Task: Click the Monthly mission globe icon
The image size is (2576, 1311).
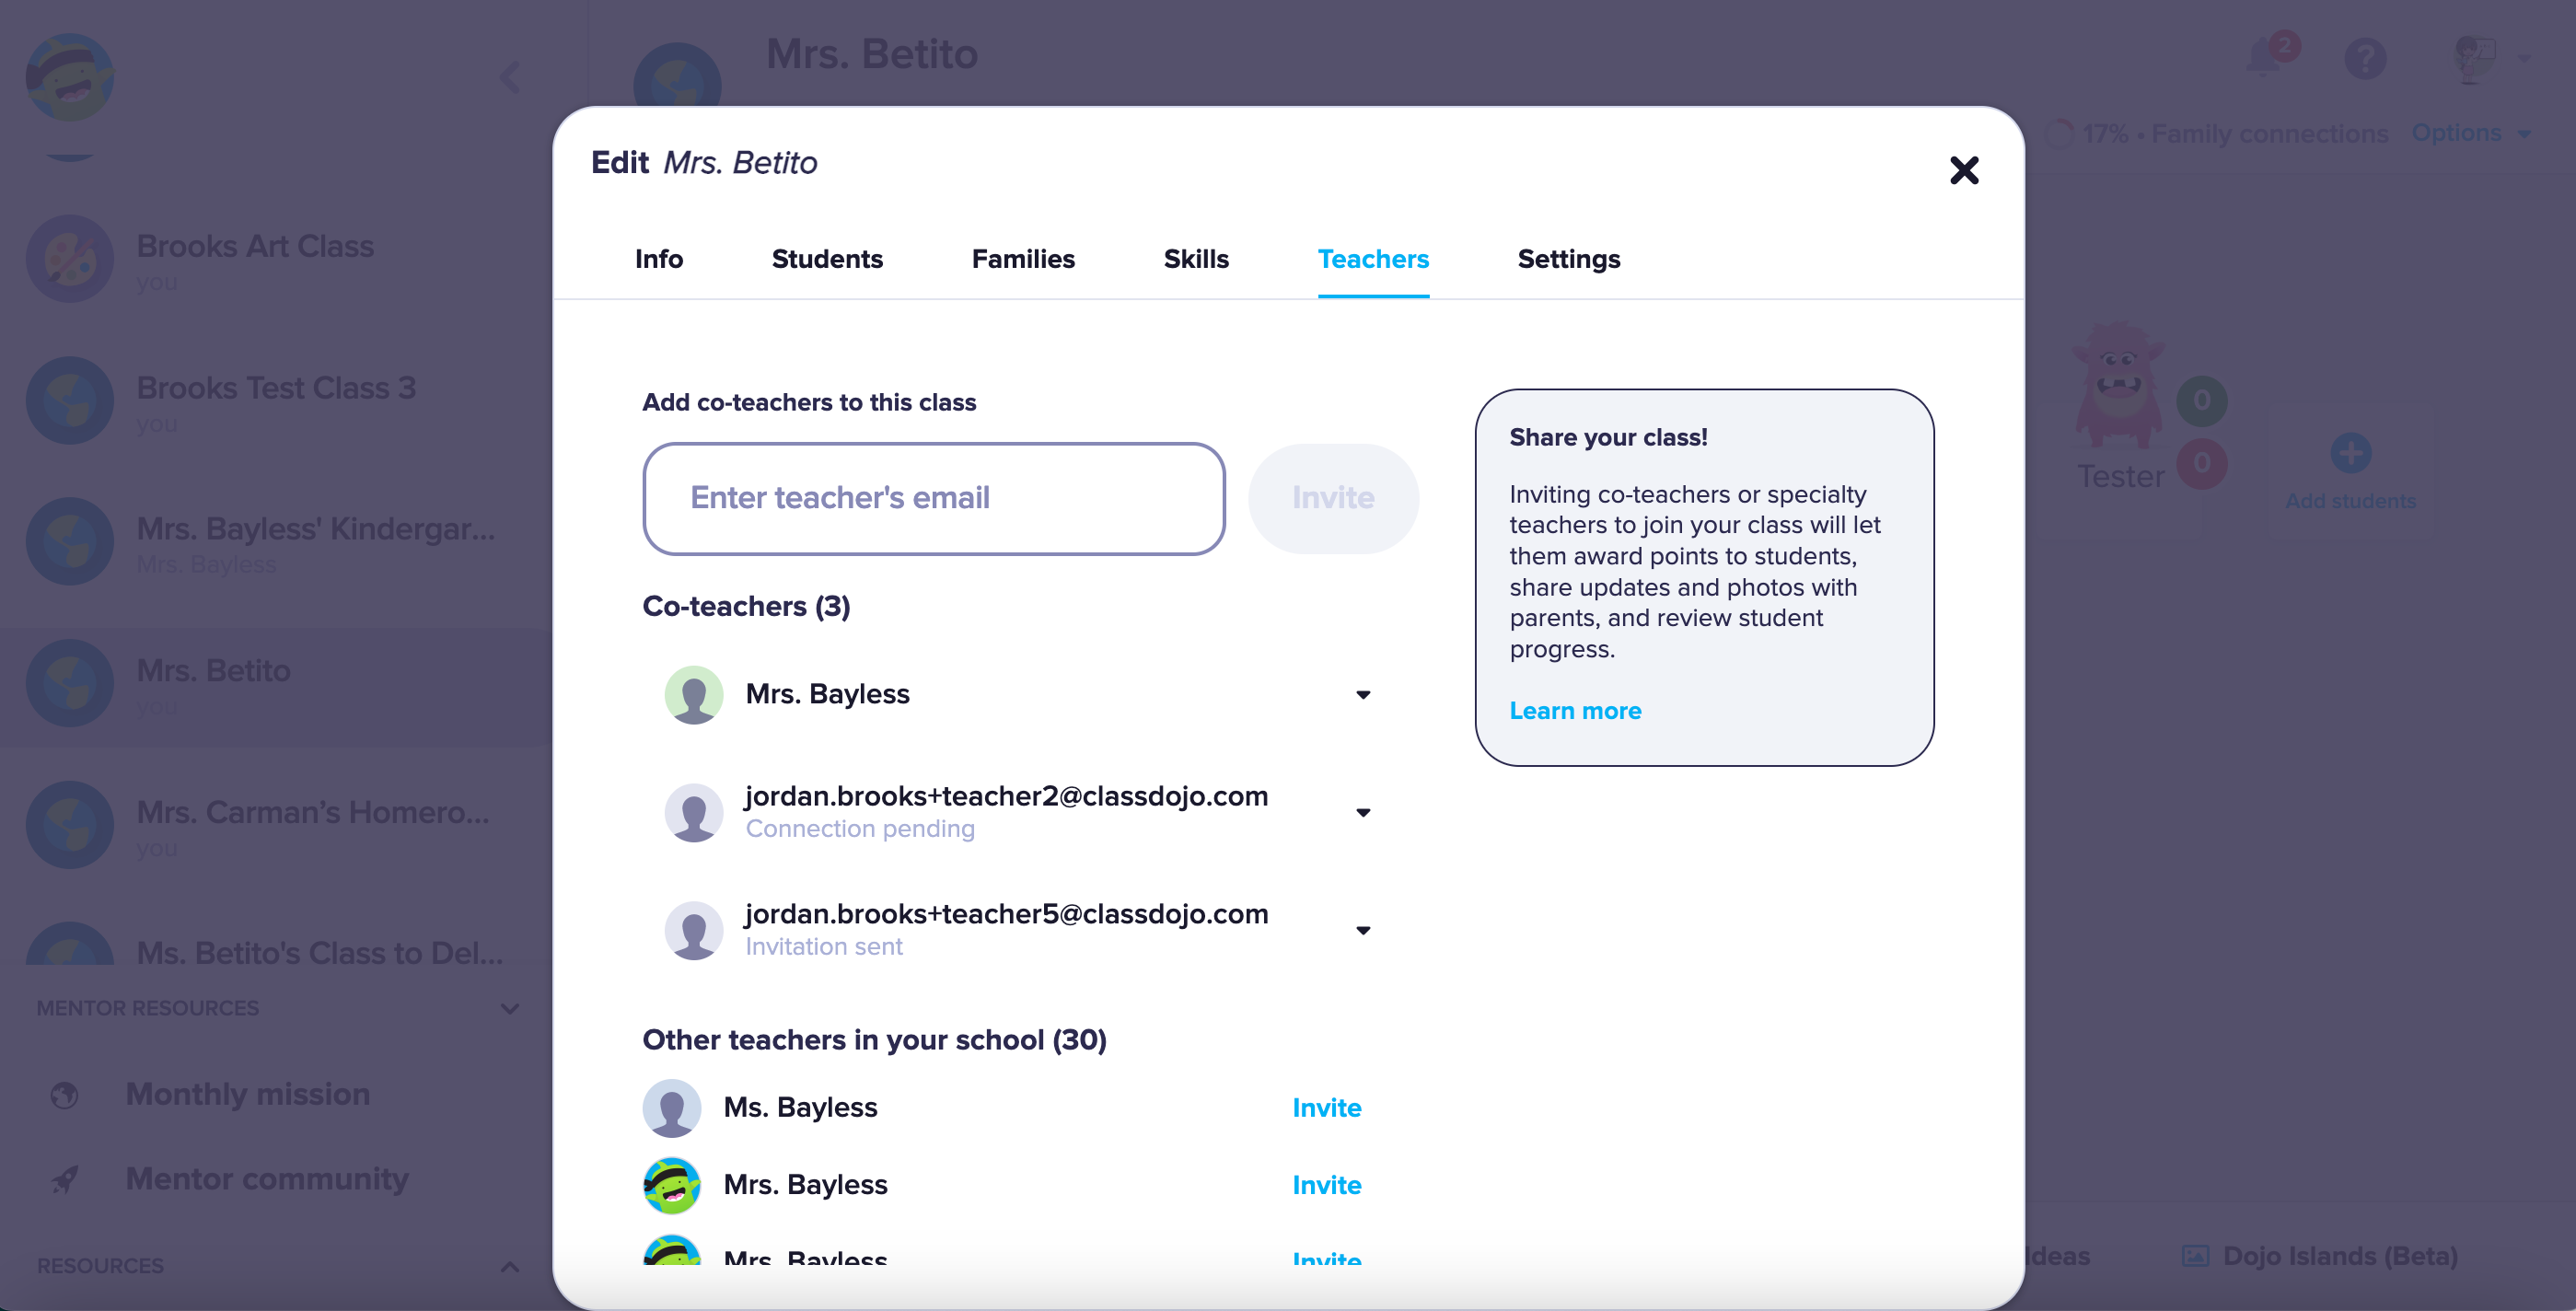Action: pos(65,1095)
